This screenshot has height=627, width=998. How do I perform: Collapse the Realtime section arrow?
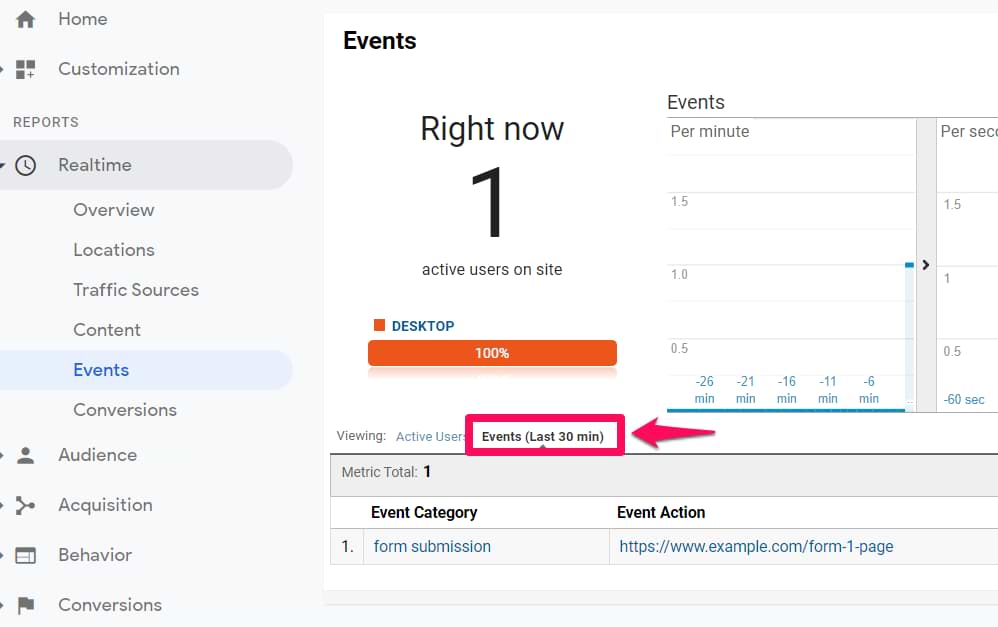[4, 166]
